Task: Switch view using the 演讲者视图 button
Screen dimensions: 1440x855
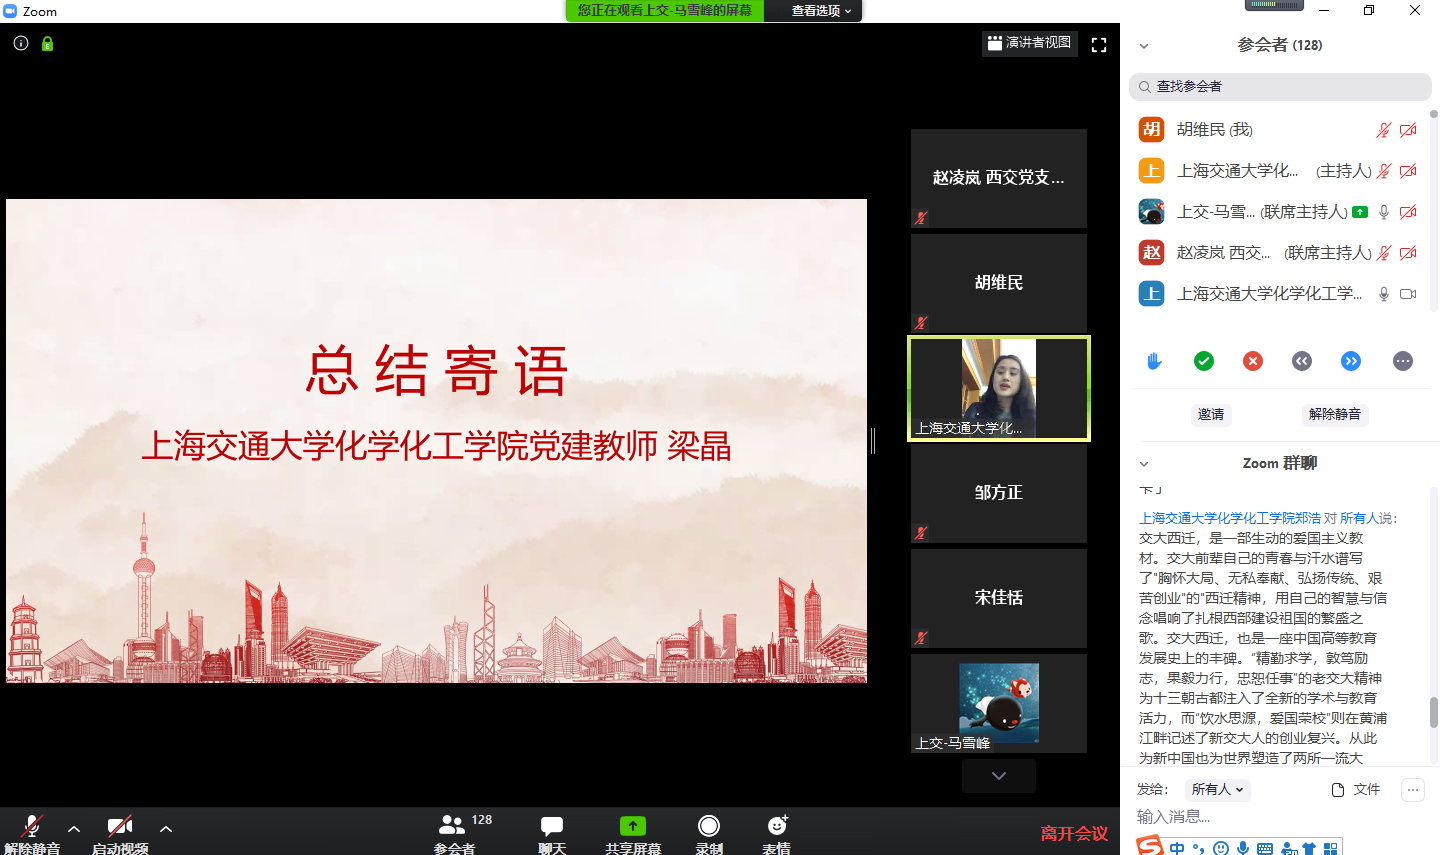Action: [x=1029, y=43]
